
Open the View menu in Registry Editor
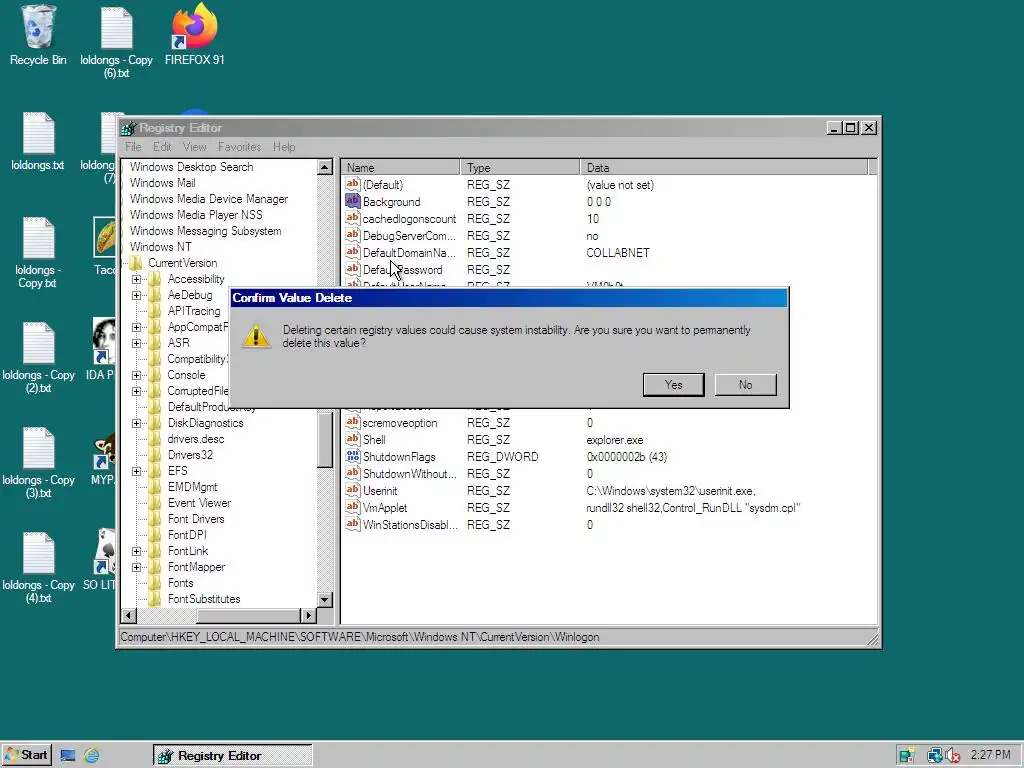click(x=195, y=147)
